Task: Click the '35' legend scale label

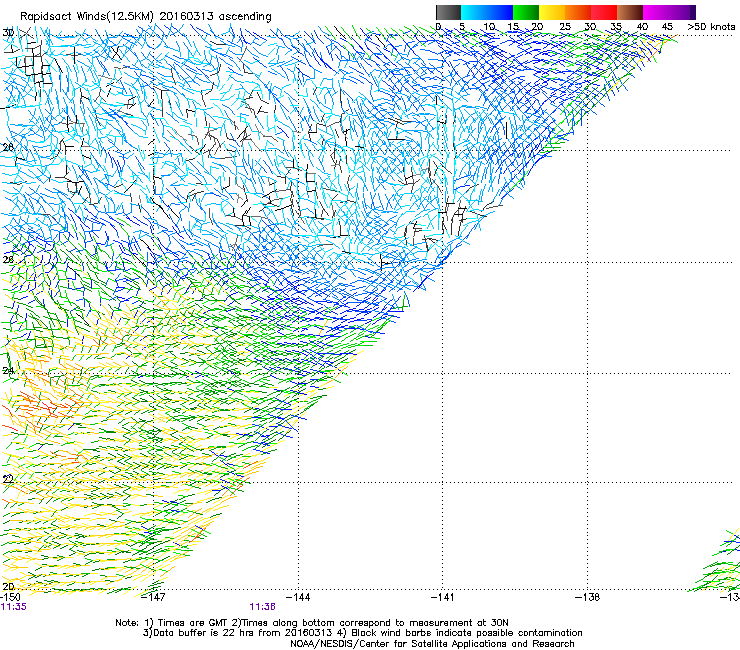Action: pyautogui.click(x=616, y=27)
